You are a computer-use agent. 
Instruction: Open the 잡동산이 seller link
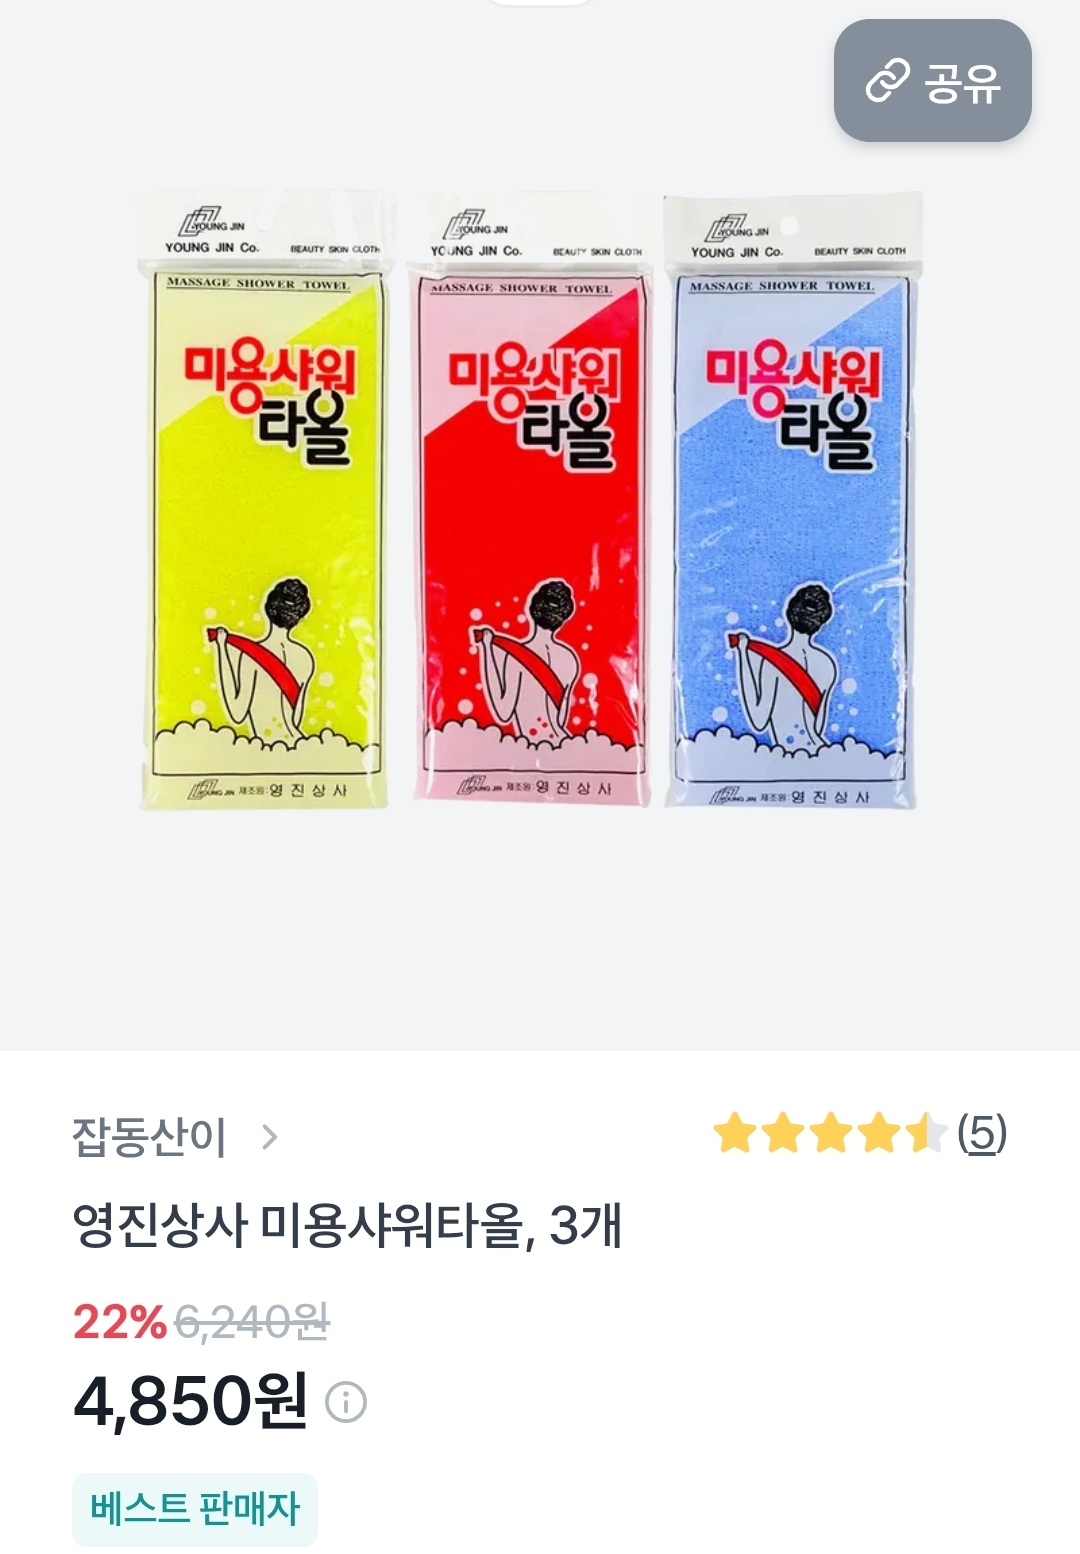point(149,1137)
